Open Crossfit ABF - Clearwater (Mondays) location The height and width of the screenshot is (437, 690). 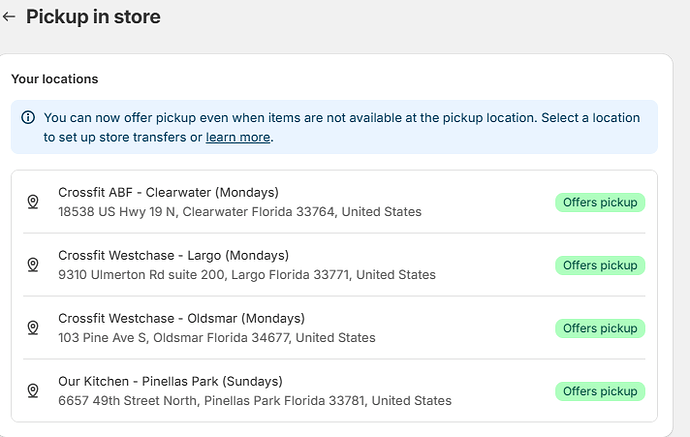[168, 192]
